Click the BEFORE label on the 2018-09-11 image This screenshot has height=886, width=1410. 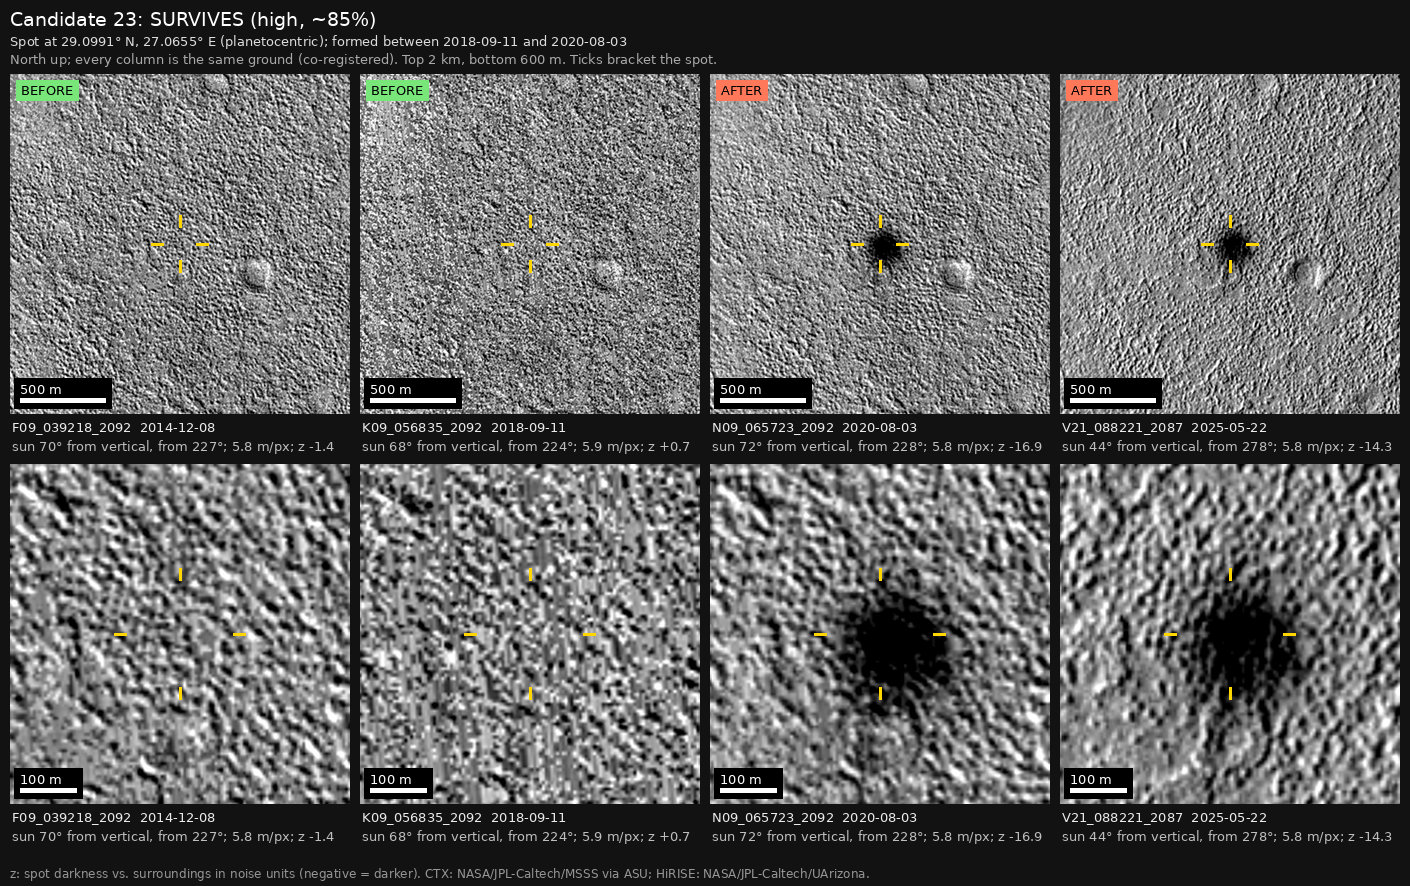pyautogui.click(x=397, y=91)
